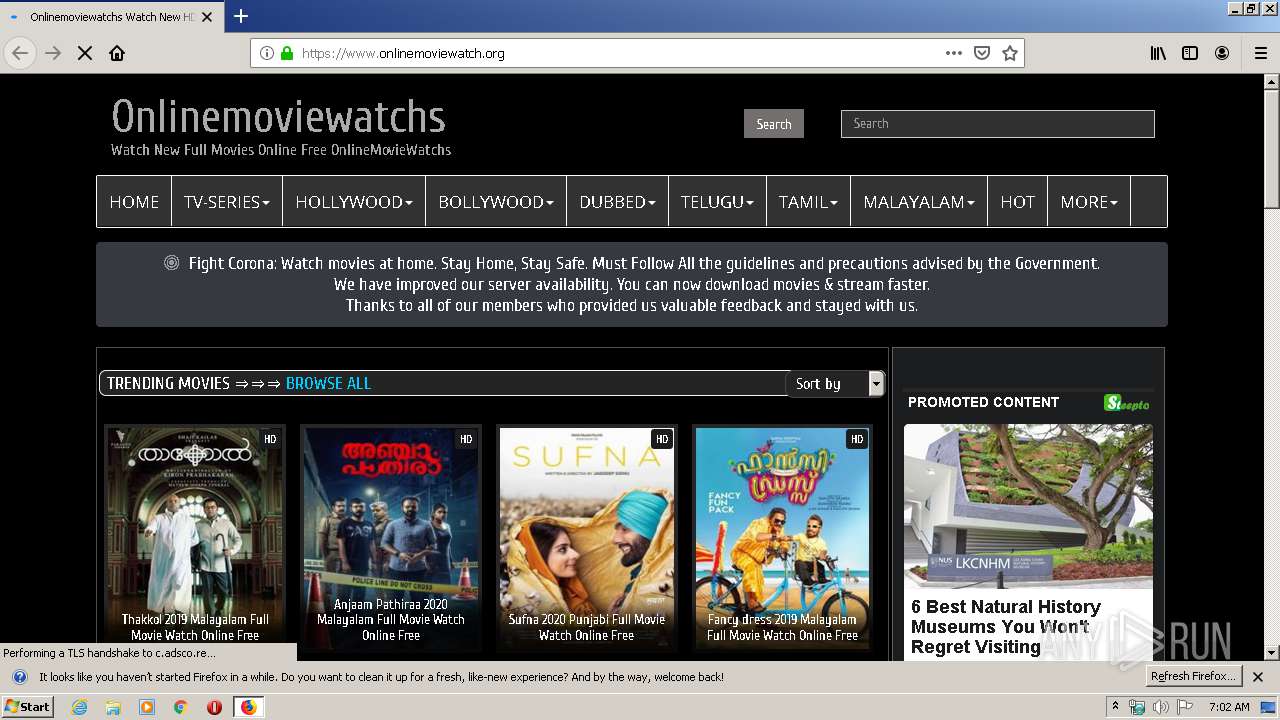Go to the HOME menu item
Image resolution: width=1280 pixels, height=720 pixels.
tap(134, 202)
